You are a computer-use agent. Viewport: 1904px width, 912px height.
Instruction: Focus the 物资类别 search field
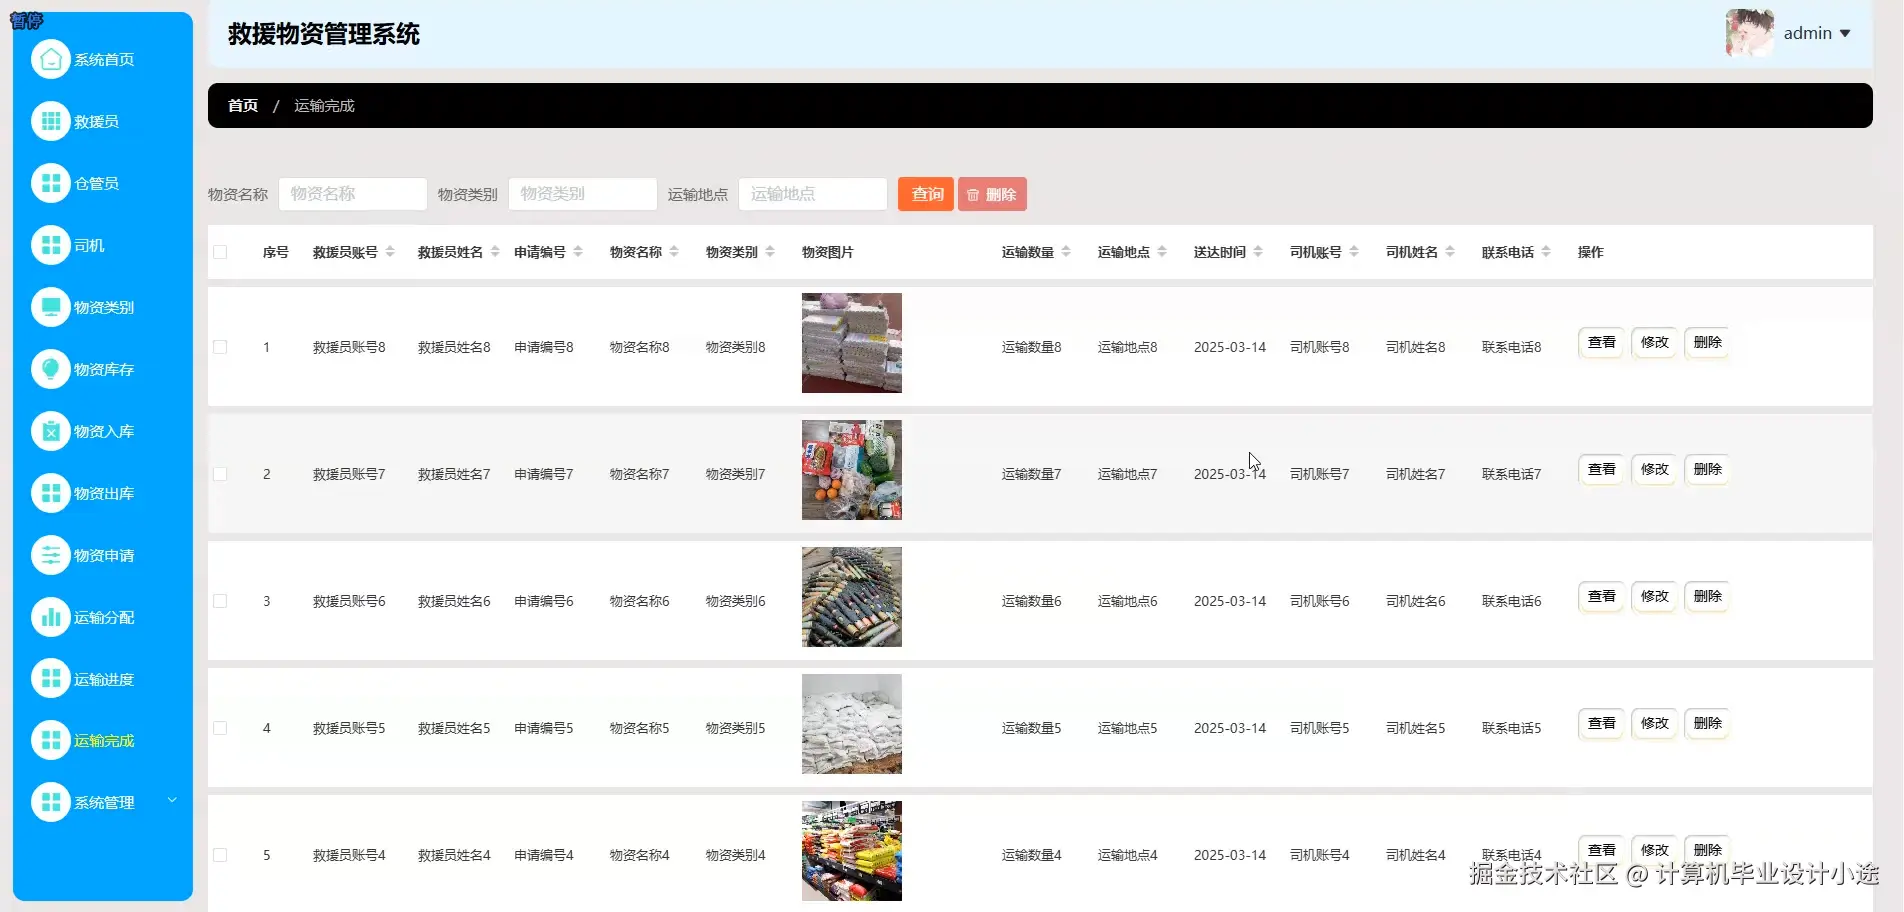(583, 194)
